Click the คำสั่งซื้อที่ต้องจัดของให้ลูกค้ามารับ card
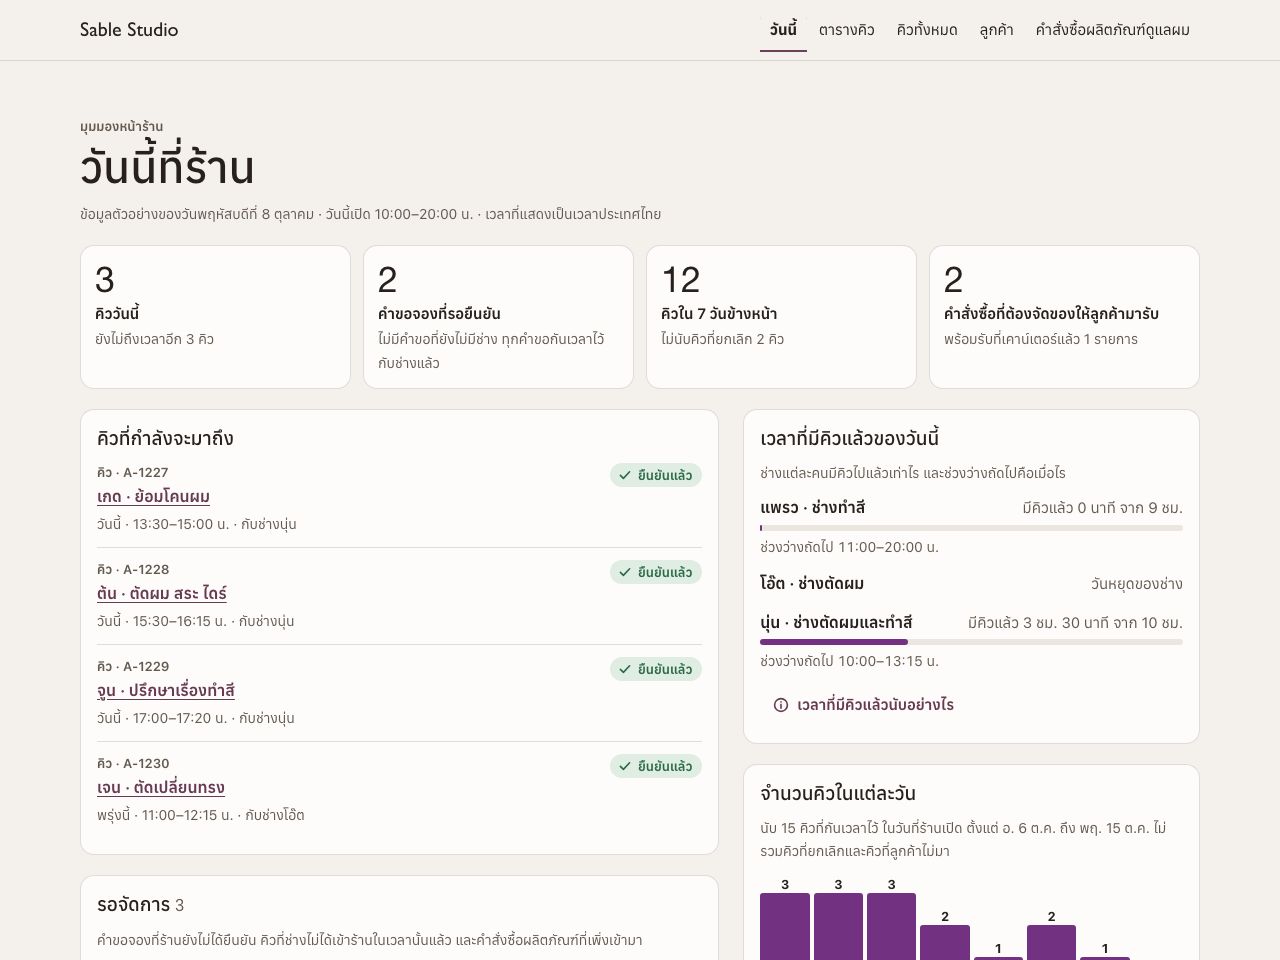This screenshot has height=960, width=1280. tap(1064, 317)
